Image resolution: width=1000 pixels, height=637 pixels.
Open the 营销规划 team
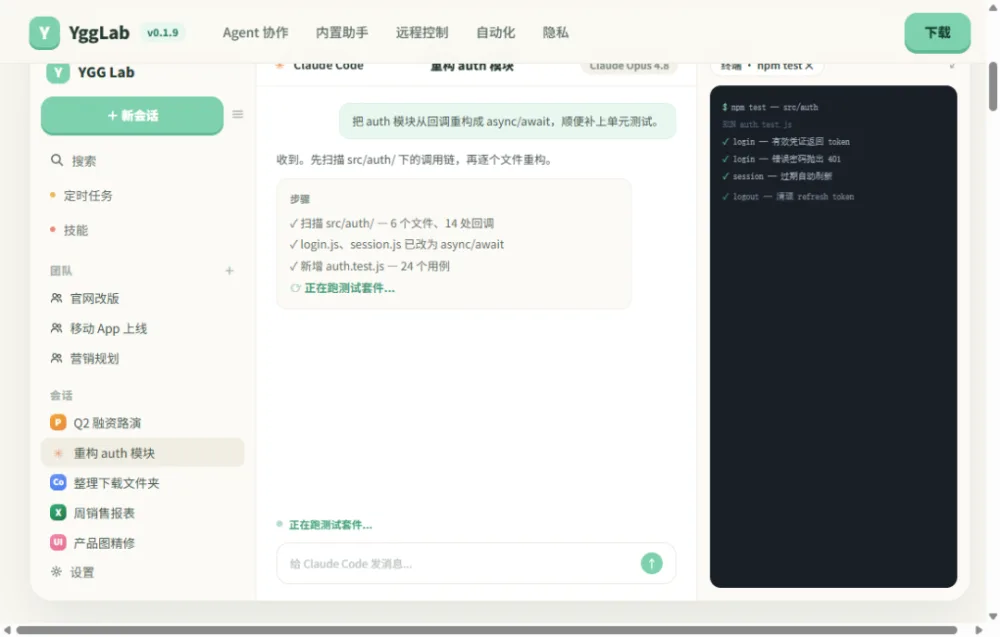tap(94, 358)
